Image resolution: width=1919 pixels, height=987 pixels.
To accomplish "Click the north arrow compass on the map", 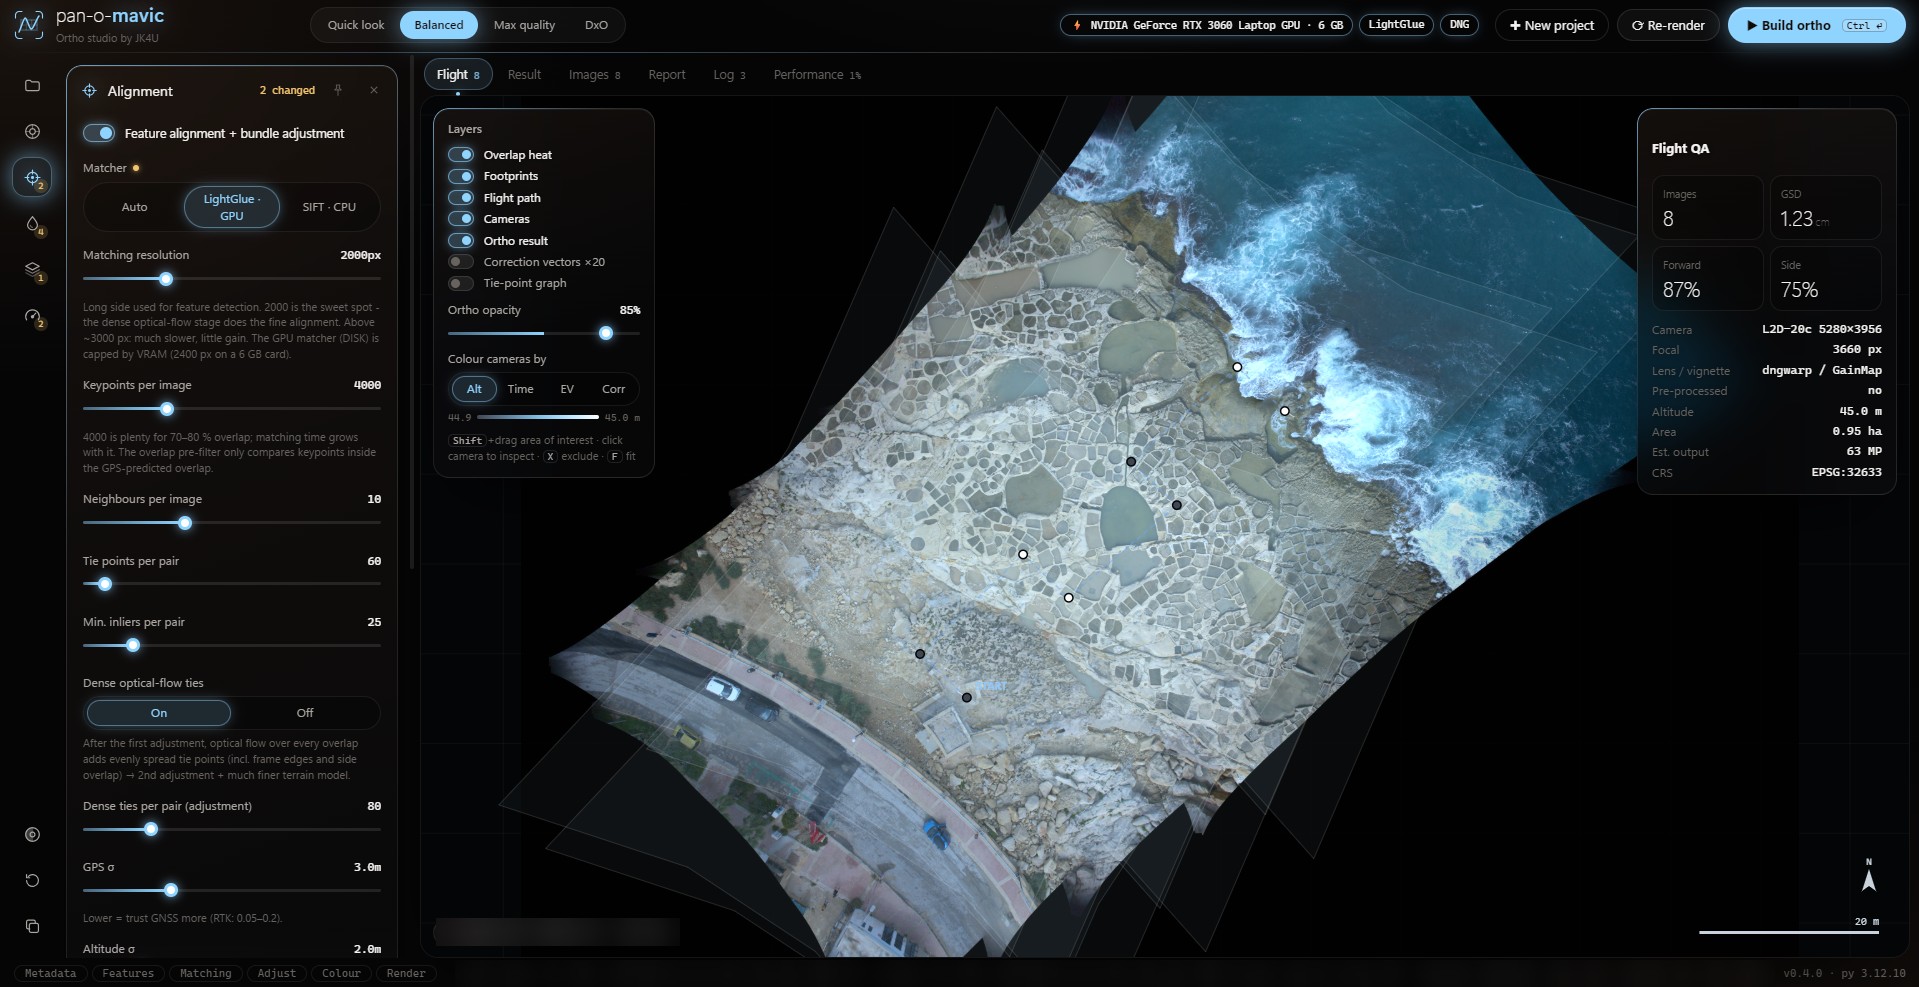I will [x=1868, y=876].
